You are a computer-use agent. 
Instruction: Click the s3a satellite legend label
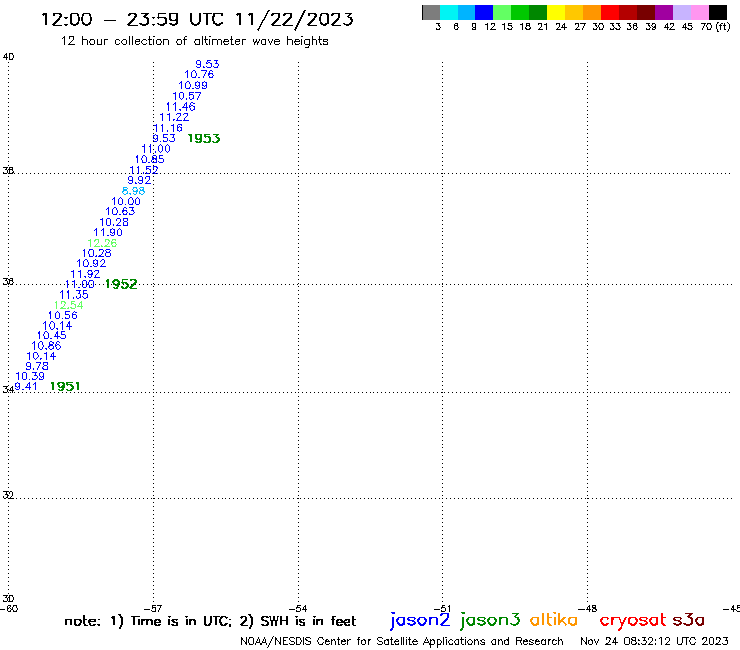(688, 620)
